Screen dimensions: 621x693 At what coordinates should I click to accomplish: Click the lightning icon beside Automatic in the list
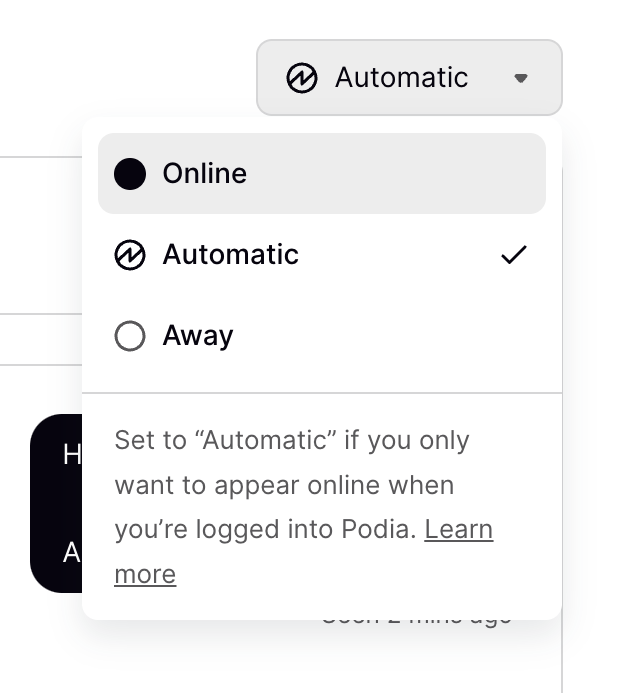point(130,255)
